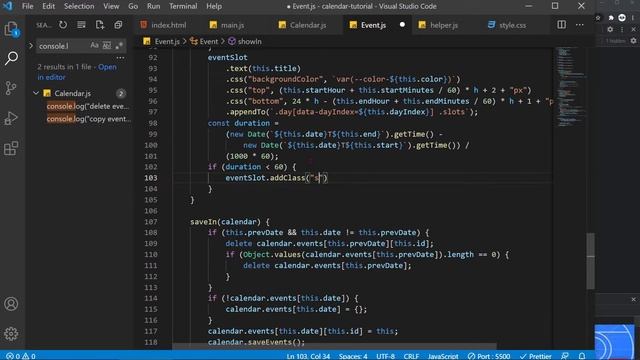Switch to the Calendar.js tab
640x360 pixels.
coord(308,25)
